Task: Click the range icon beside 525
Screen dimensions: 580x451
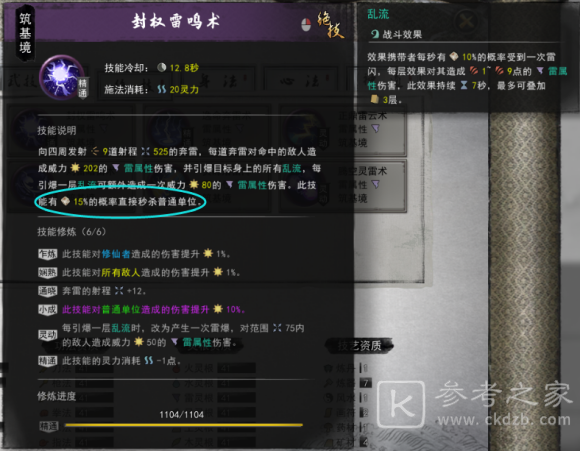Action: [146, 151]
